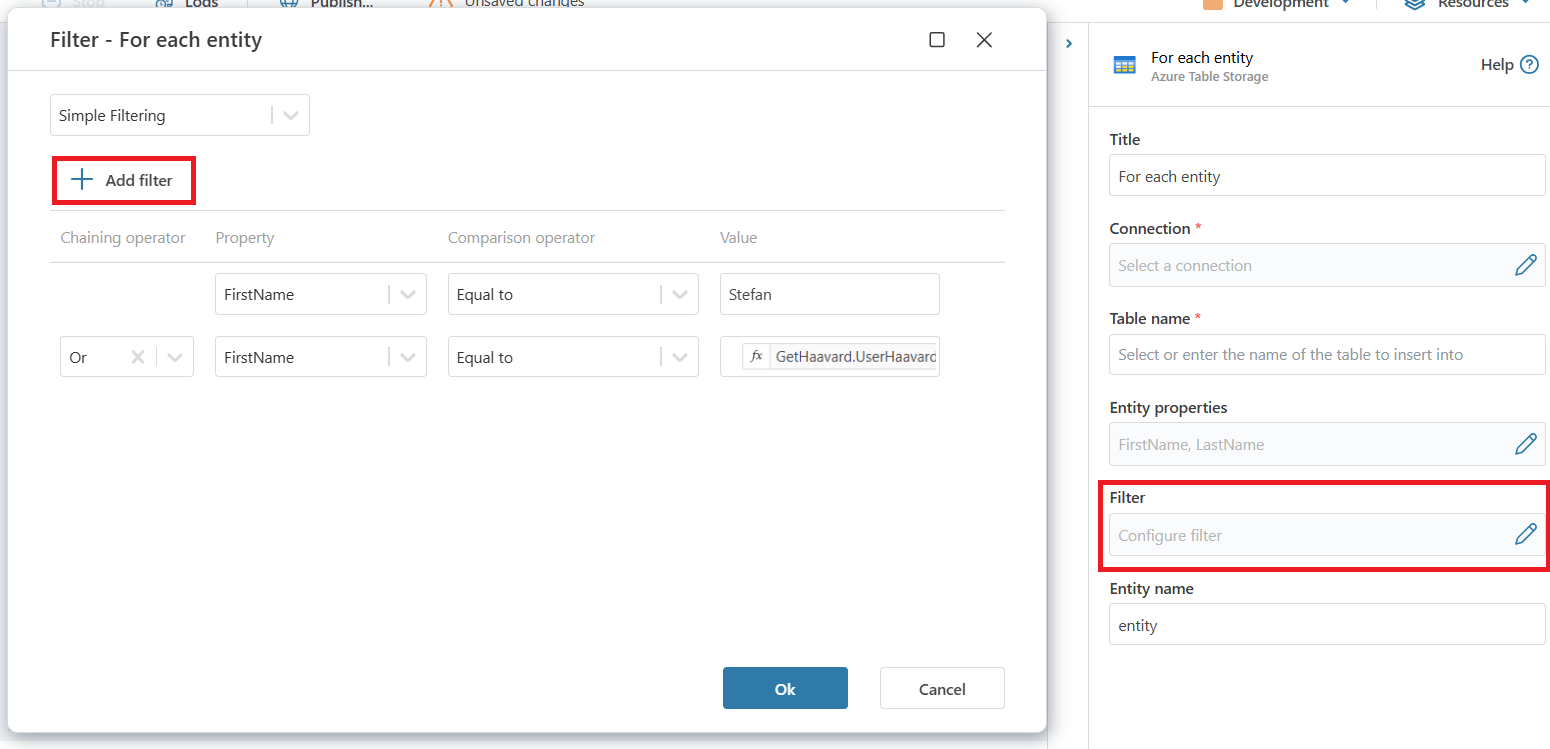Click the Chaining operator column header
This screenshot has width=1550, height=749.
tap(123, 237)
